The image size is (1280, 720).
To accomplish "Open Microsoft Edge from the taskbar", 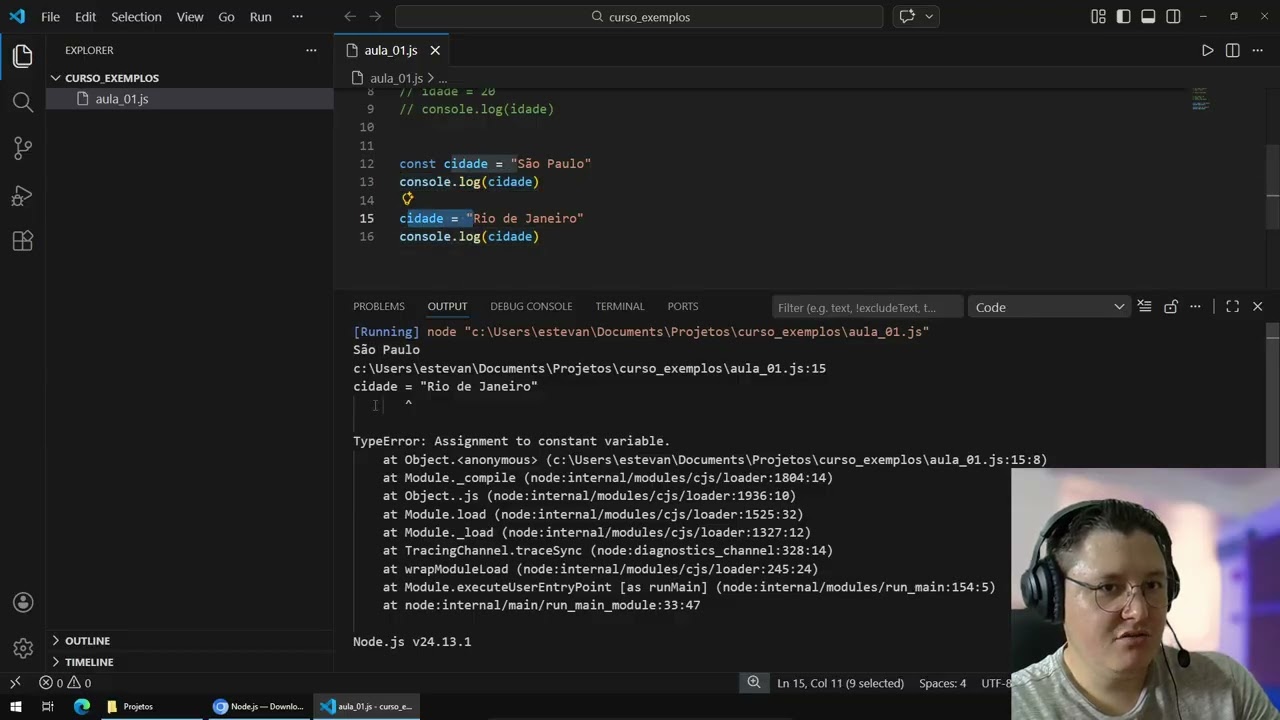I will coord(82,707).
